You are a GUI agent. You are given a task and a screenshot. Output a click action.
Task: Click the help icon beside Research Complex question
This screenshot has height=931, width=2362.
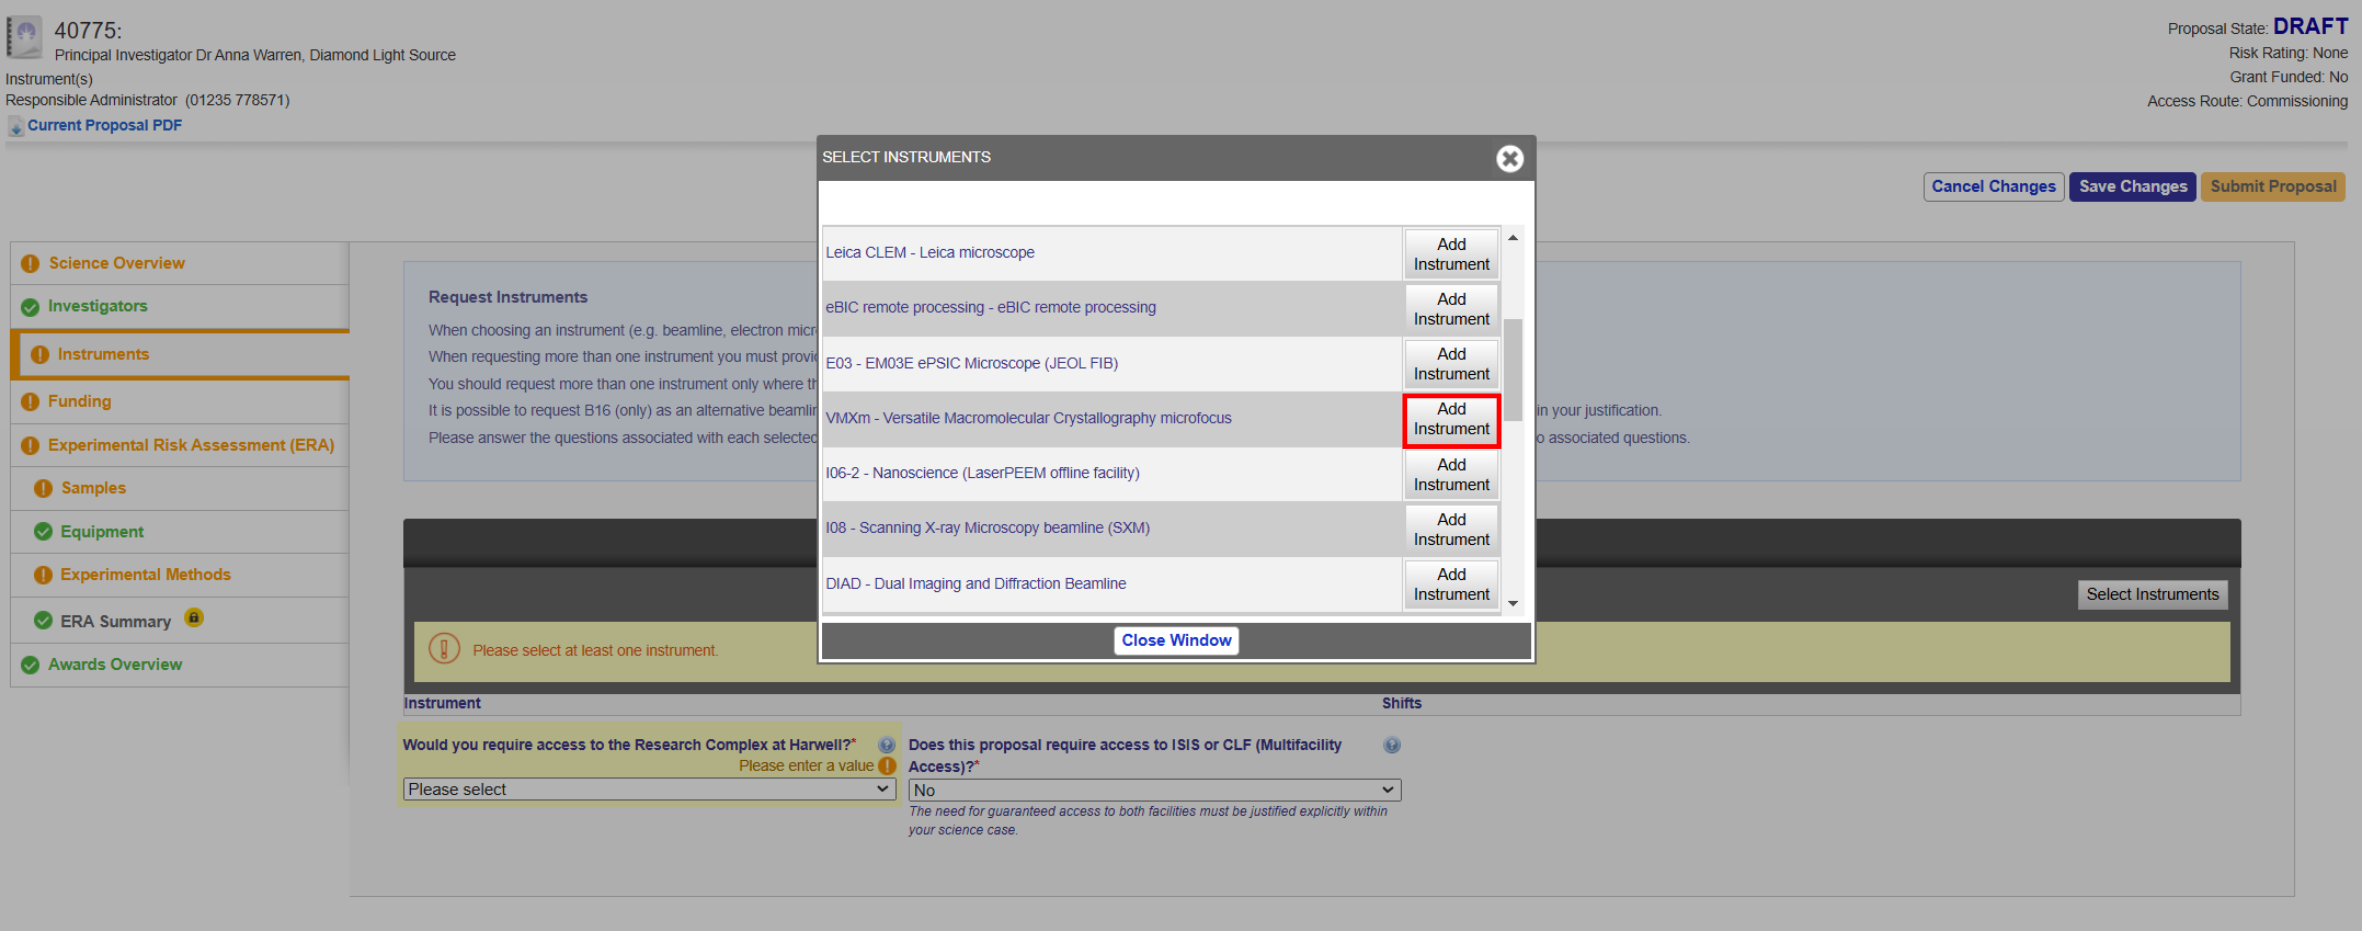pyautogui.click(x=886, y=745)
